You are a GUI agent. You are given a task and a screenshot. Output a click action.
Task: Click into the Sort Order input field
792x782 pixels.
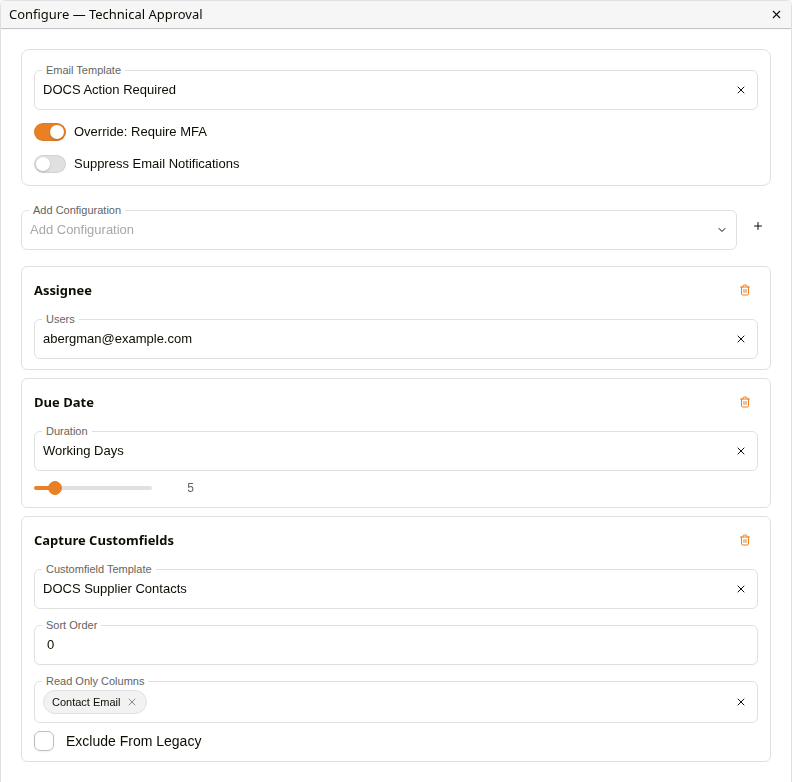tap(395, 645)
